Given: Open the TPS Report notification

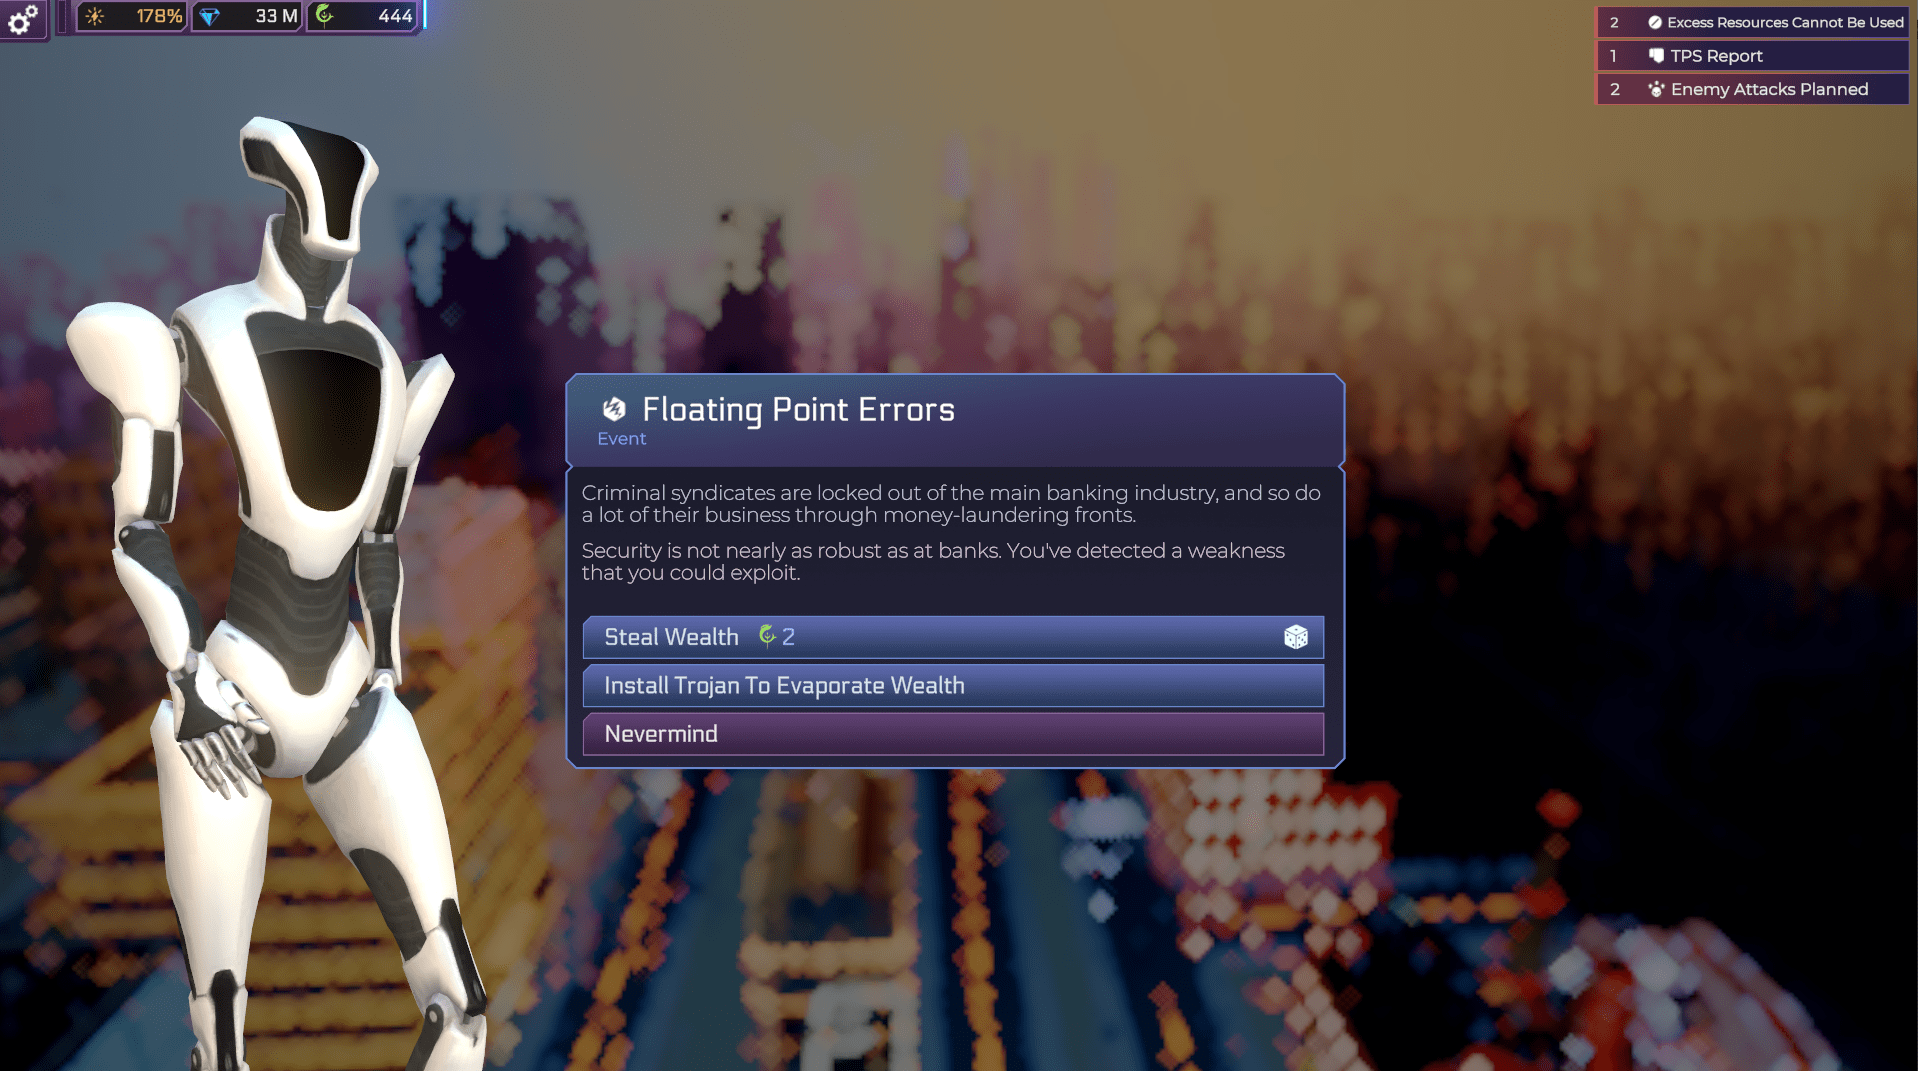Looking at the screenshot, I should point(1752,56).
